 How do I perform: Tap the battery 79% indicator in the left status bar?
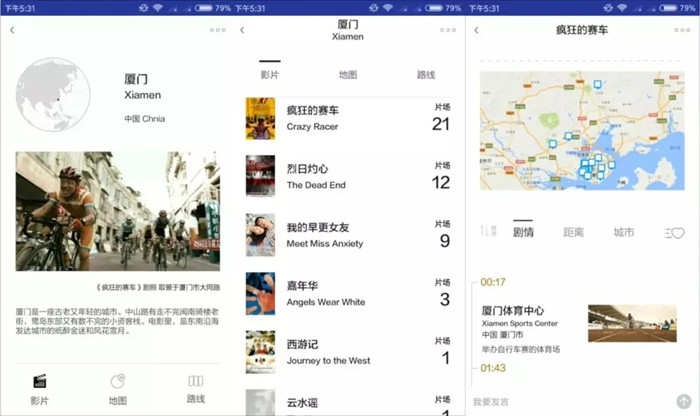(212, 8)
